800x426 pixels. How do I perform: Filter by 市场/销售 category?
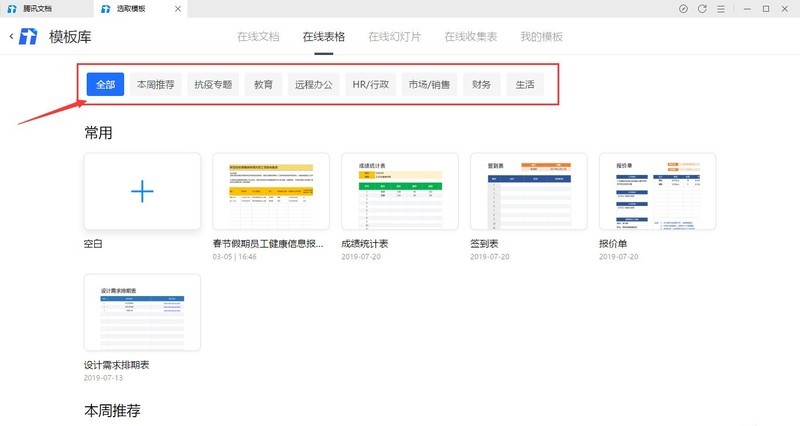(x=429, y=84)
